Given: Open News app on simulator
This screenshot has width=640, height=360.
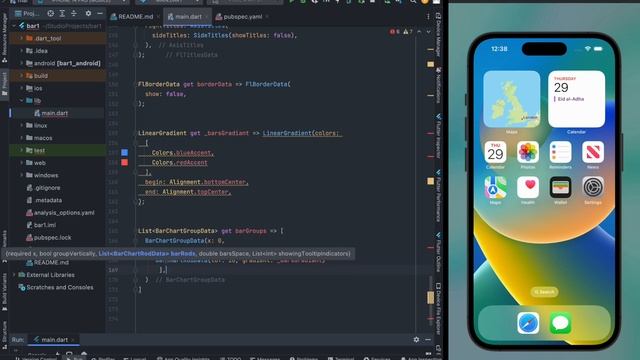Looking at the screenshot, I should pyautogui.click(x=593, y=152).
